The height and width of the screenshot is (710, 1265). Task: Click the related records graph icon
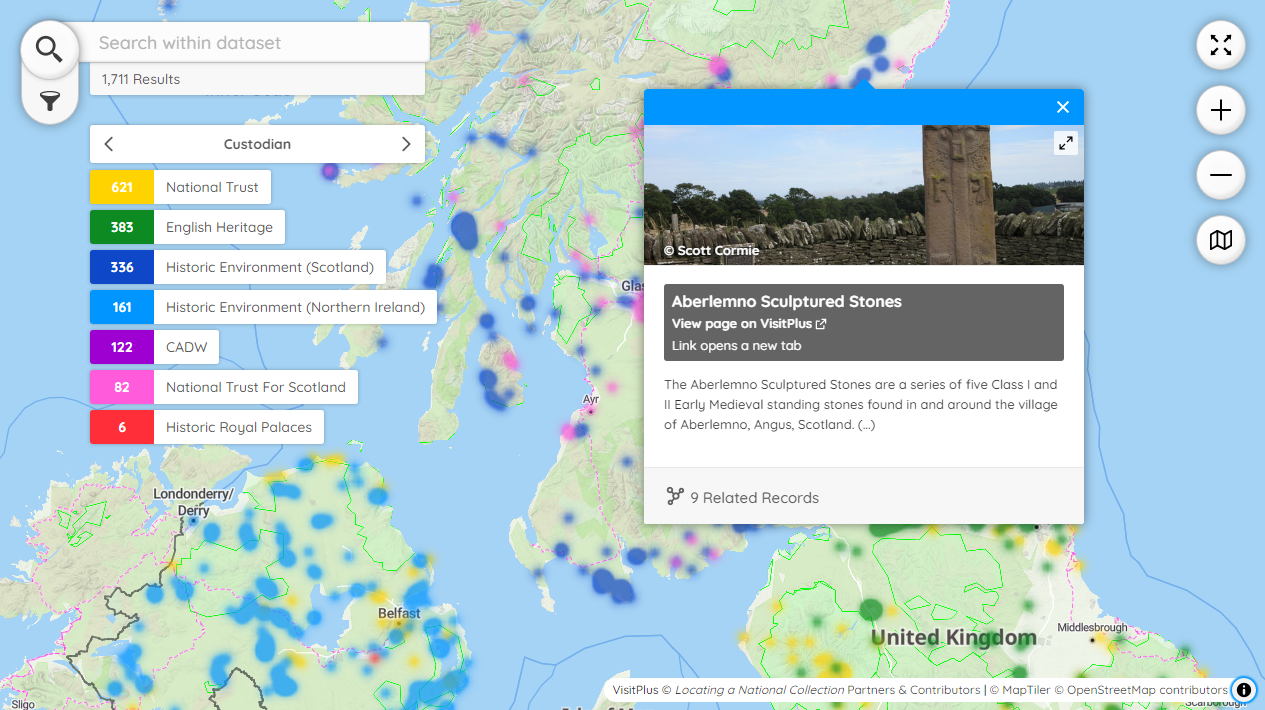tap(675, 497)
